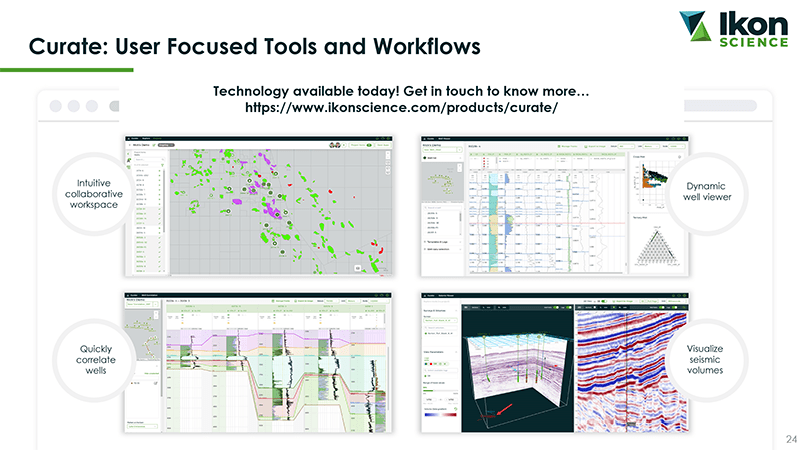Toggle the rightmost switch in the seismic section header

[675, 308]
